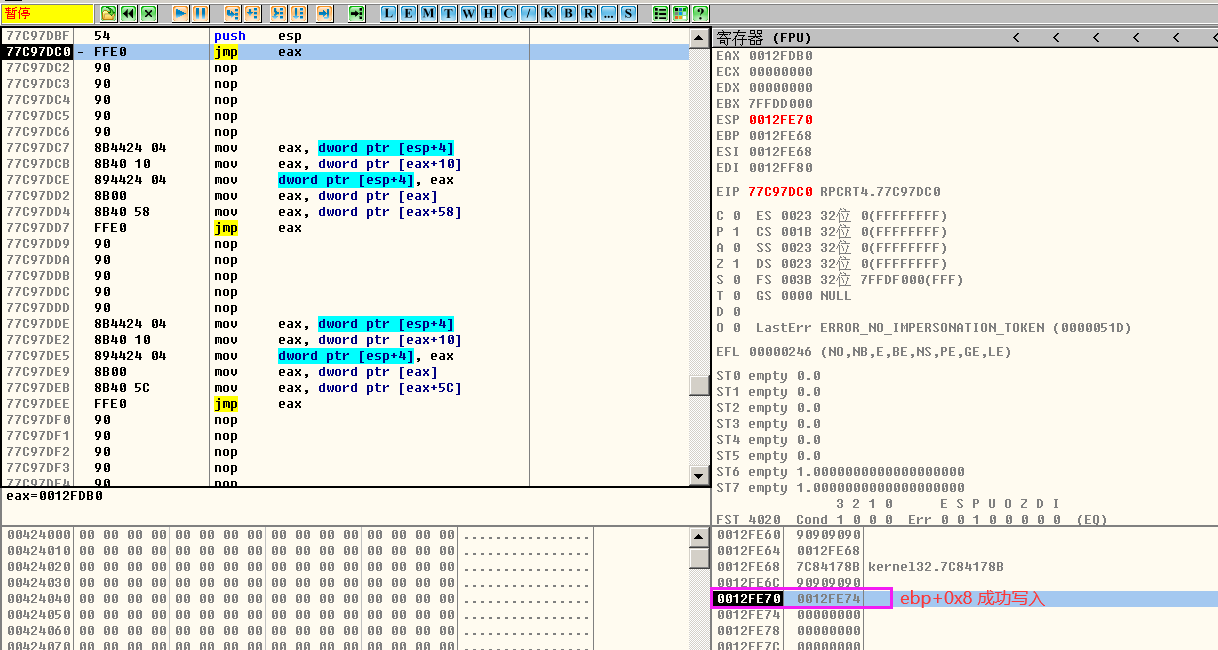Image resolution: width=1218 pixels, height=650 pixels.
Task: Show the Threads window (T button)
Action: (x=449, y=13)
